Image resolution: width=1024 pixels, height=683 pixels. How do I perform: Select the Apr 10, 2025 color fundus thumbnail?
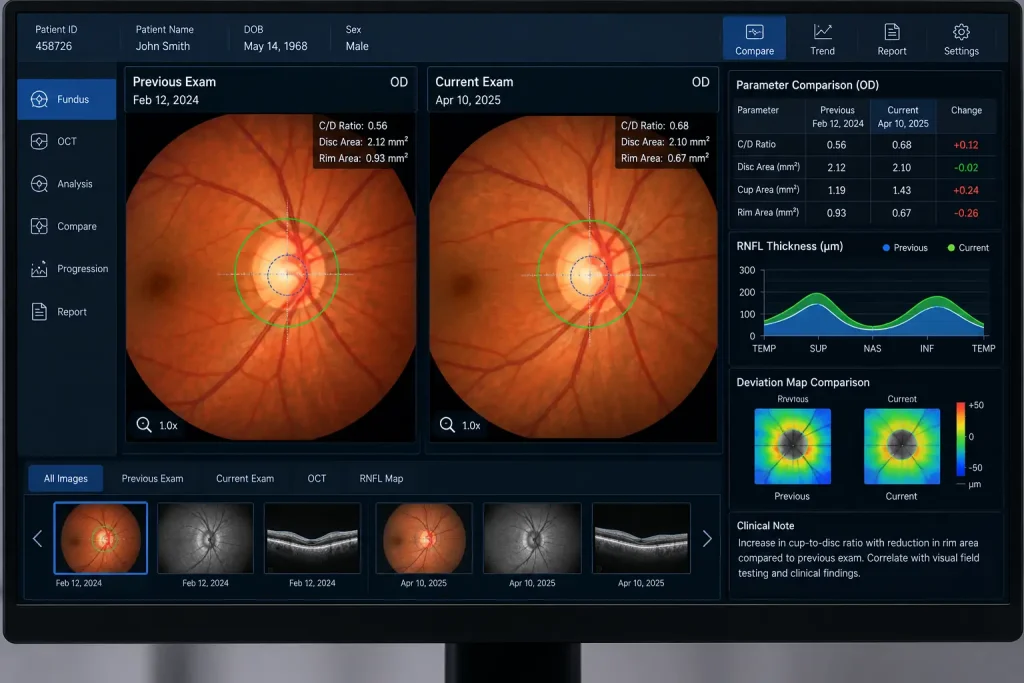[x=424, y=538]
